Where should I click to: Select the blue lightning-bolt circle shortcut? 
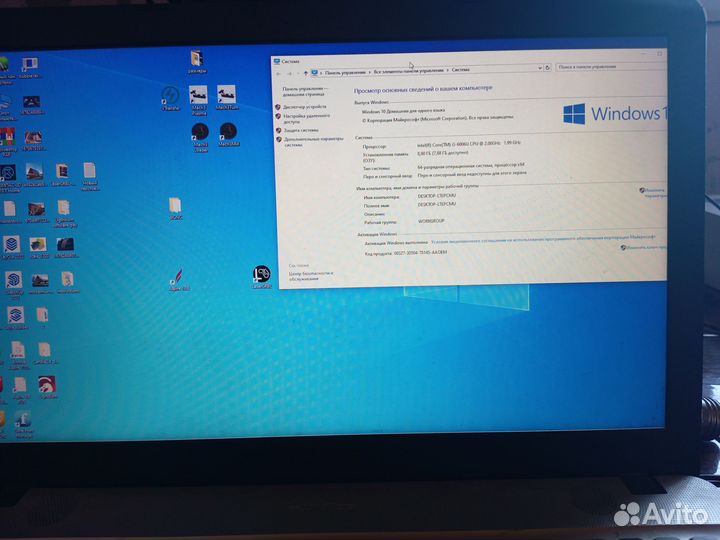170,98
